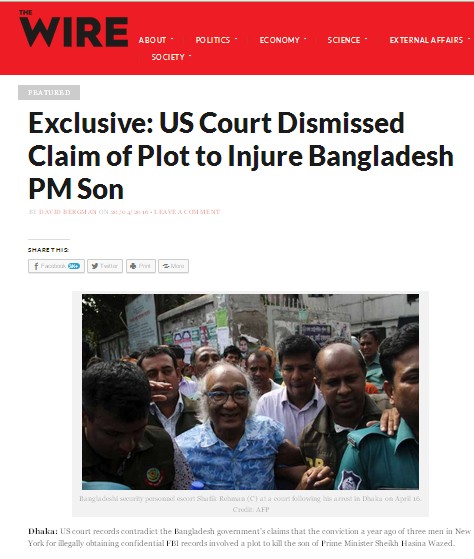Open the Society menu

pos(168,57)
